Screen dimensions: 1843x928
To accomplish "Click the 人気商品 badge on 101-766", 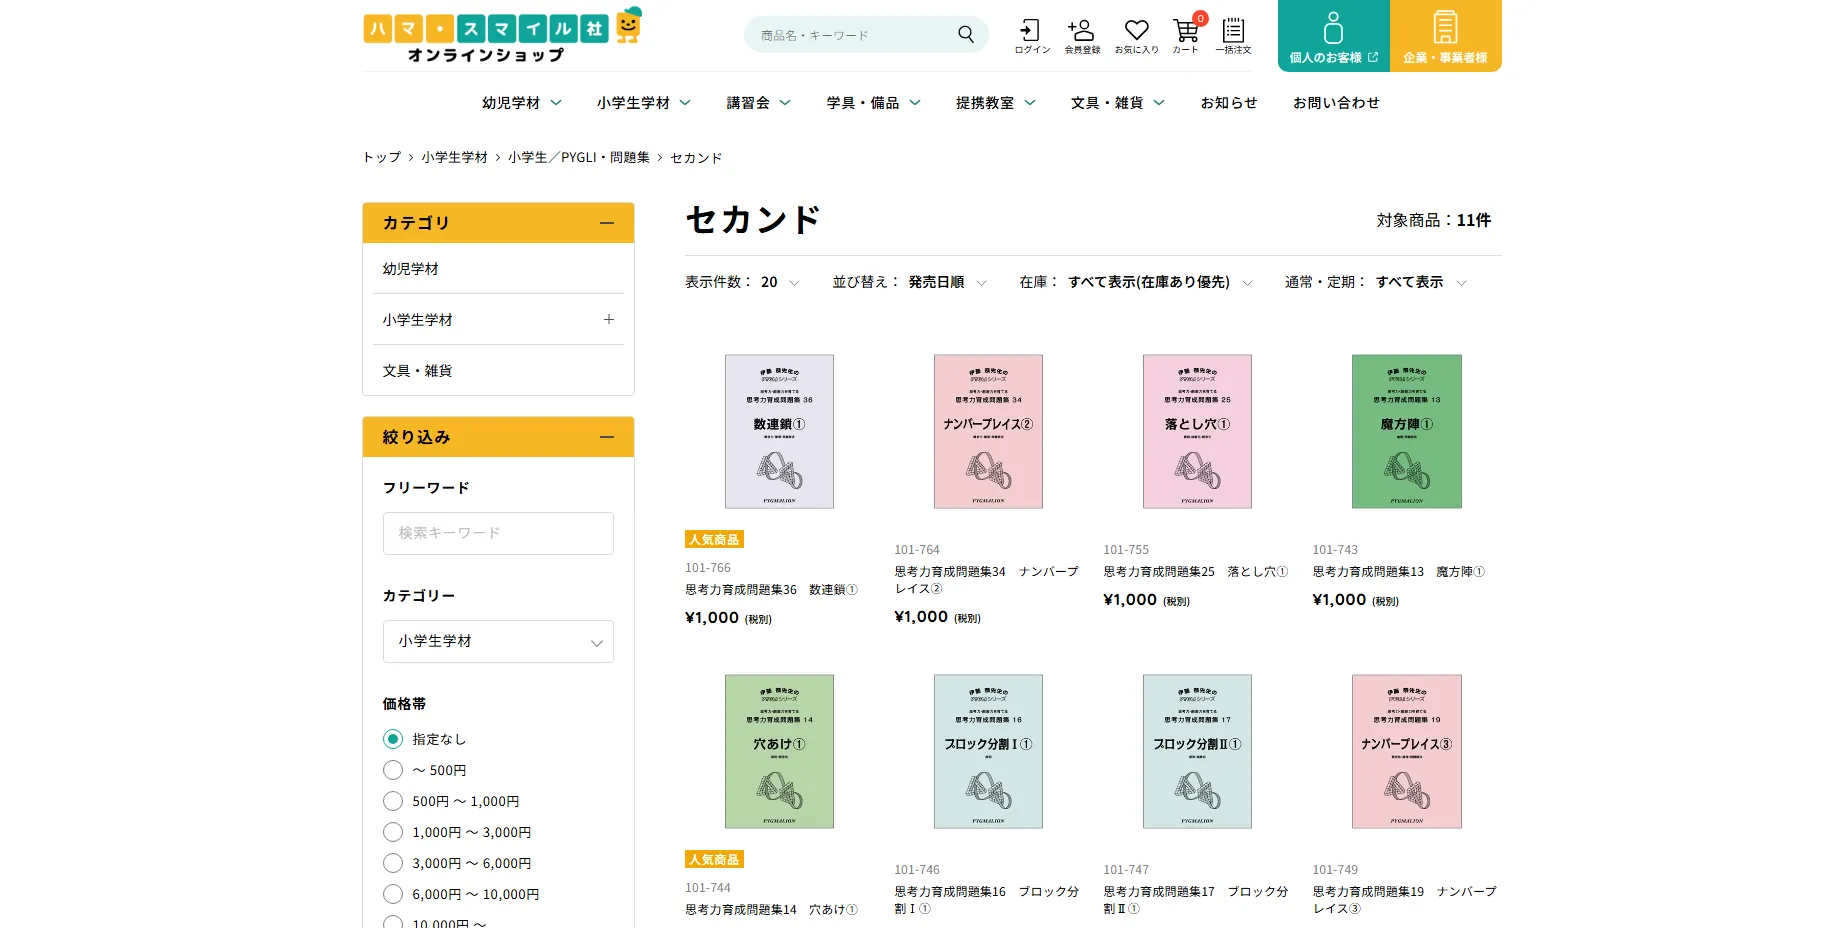I will (714, 539).
